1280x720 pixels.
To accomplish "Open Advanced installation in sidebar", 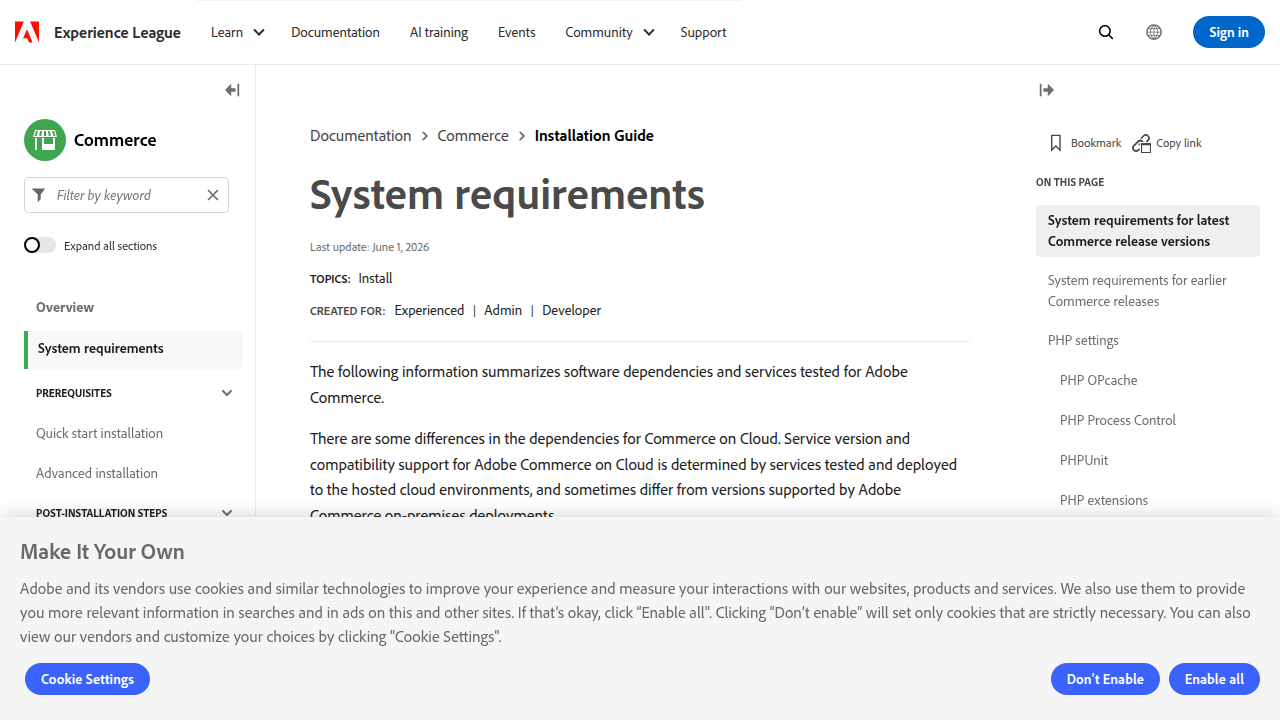I will click(97, 473).
